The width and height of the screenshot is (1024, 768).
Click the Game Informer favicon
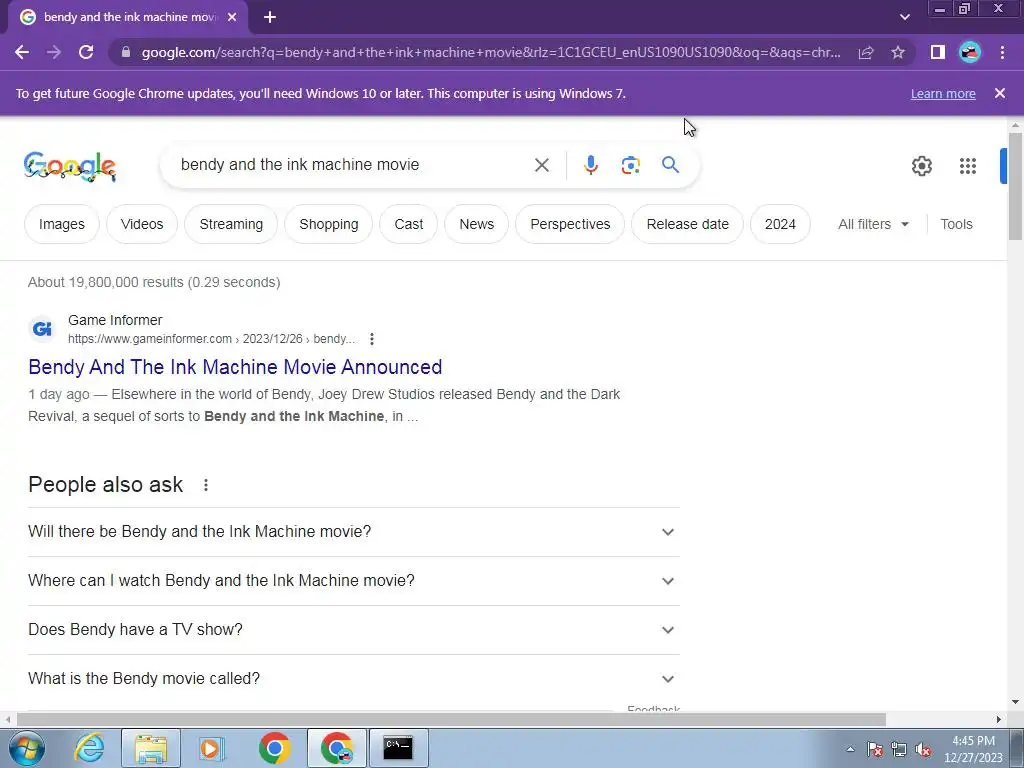(x=42, y=328)
